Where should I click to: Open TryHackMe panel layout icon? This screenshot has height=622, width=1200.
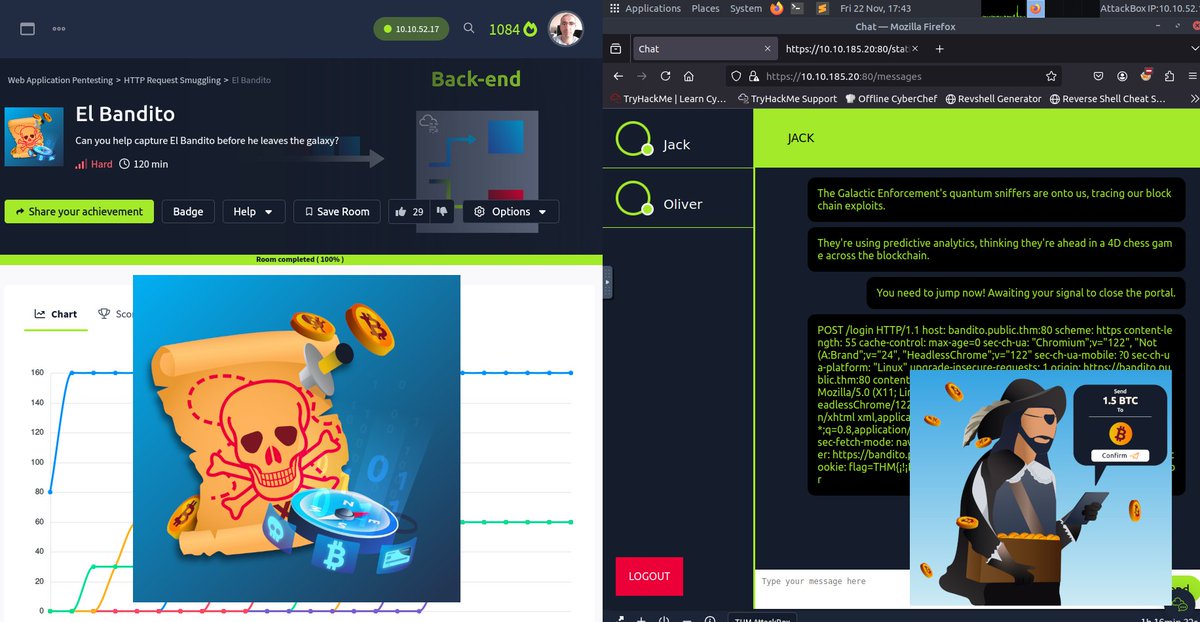28,29
